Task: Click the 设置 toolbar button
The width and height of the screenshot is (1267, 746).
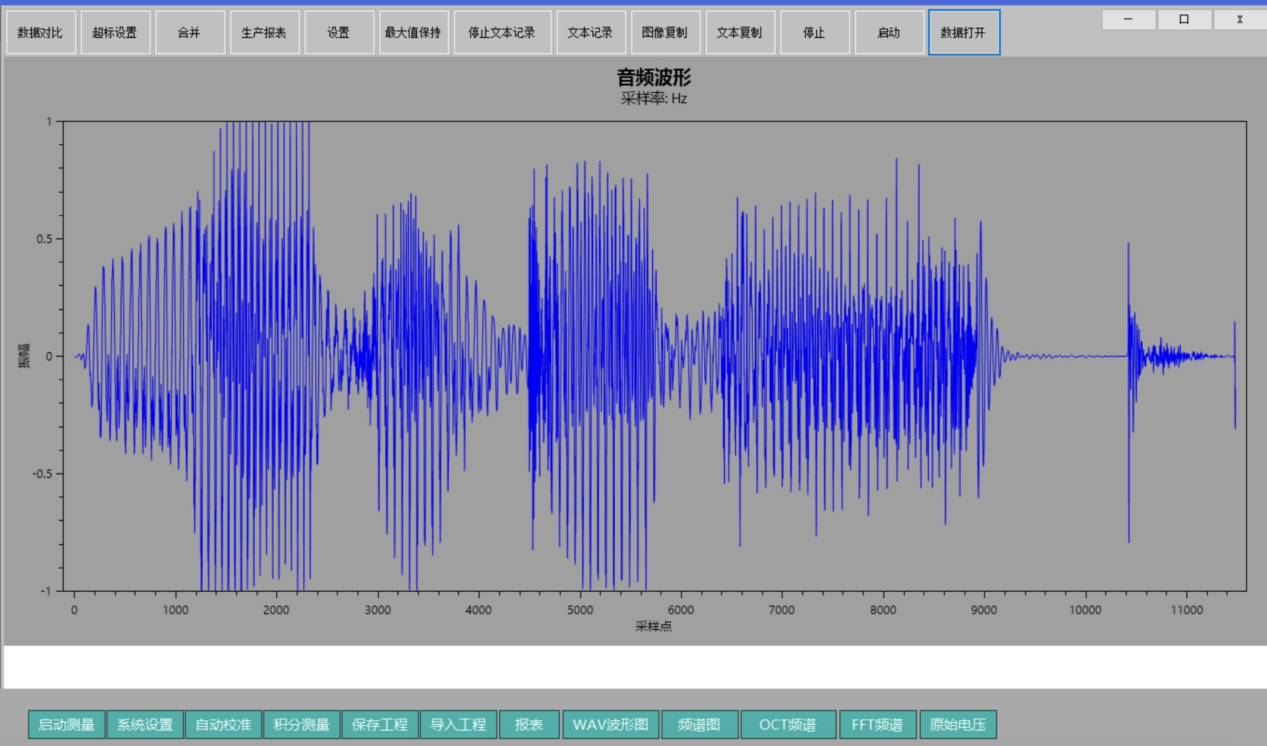Action: point(339,33)
